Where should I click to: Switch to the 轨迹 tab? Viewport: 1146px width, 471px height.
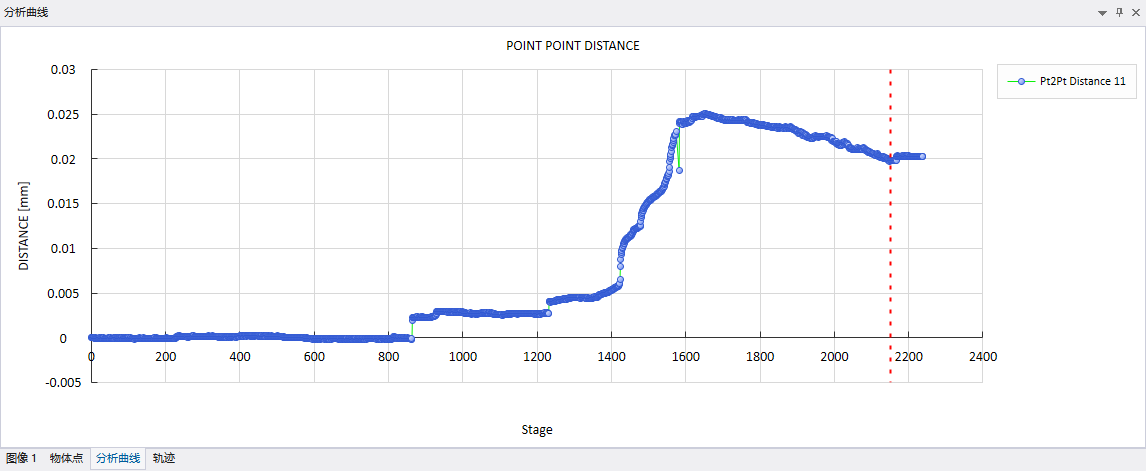(163, 459)
